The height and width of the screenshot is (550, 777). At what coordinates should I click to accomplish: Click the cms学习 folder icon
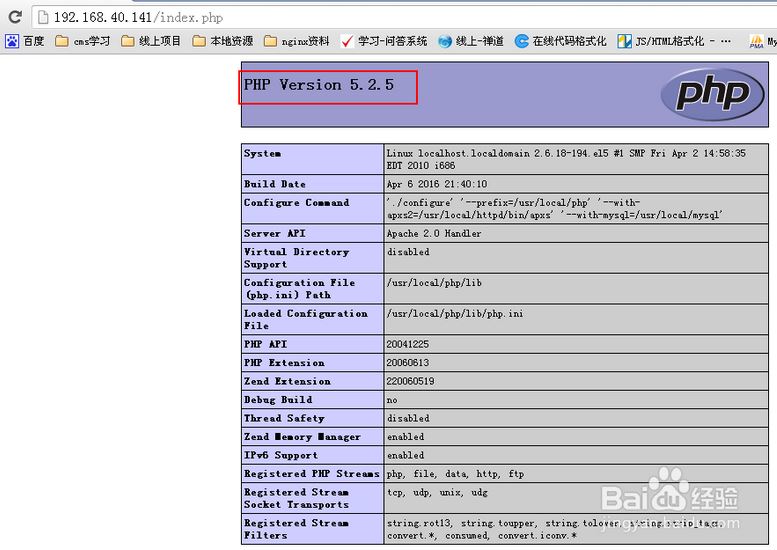tap(61, 41)
